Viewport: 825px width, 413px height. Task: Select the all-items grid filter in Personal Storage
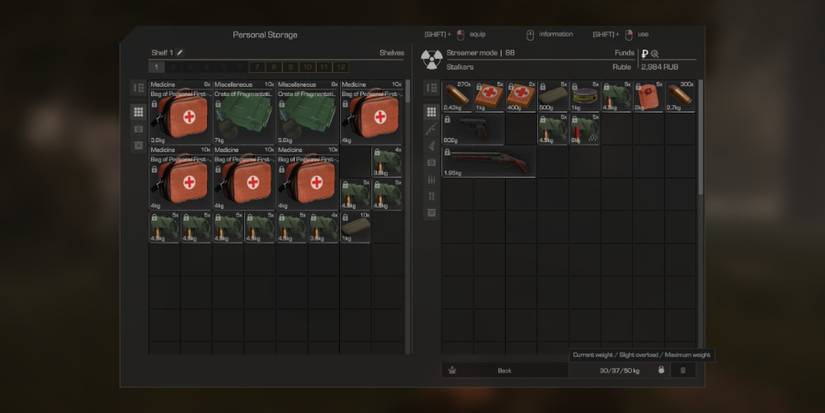point(139,112)
